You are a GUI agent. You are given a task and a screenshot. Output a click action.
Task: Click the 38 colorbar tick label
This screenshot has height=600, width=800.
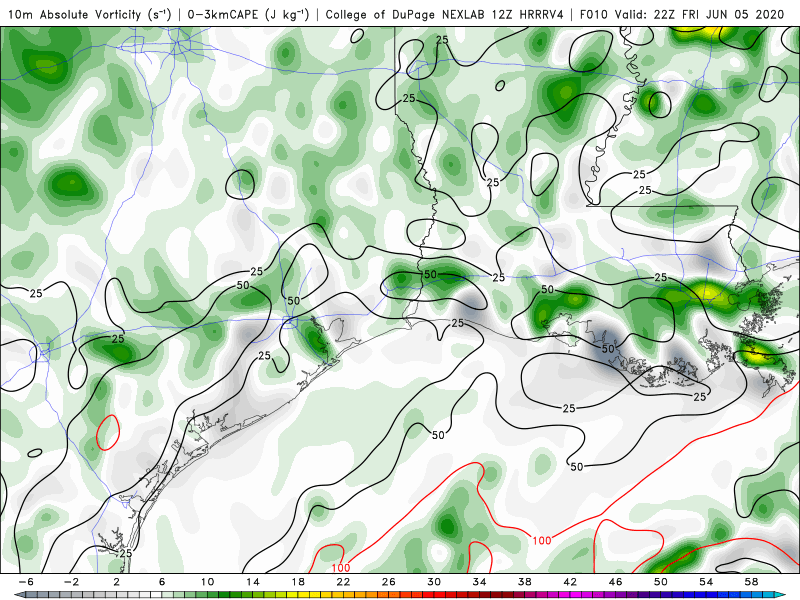(x=525, y=582)
